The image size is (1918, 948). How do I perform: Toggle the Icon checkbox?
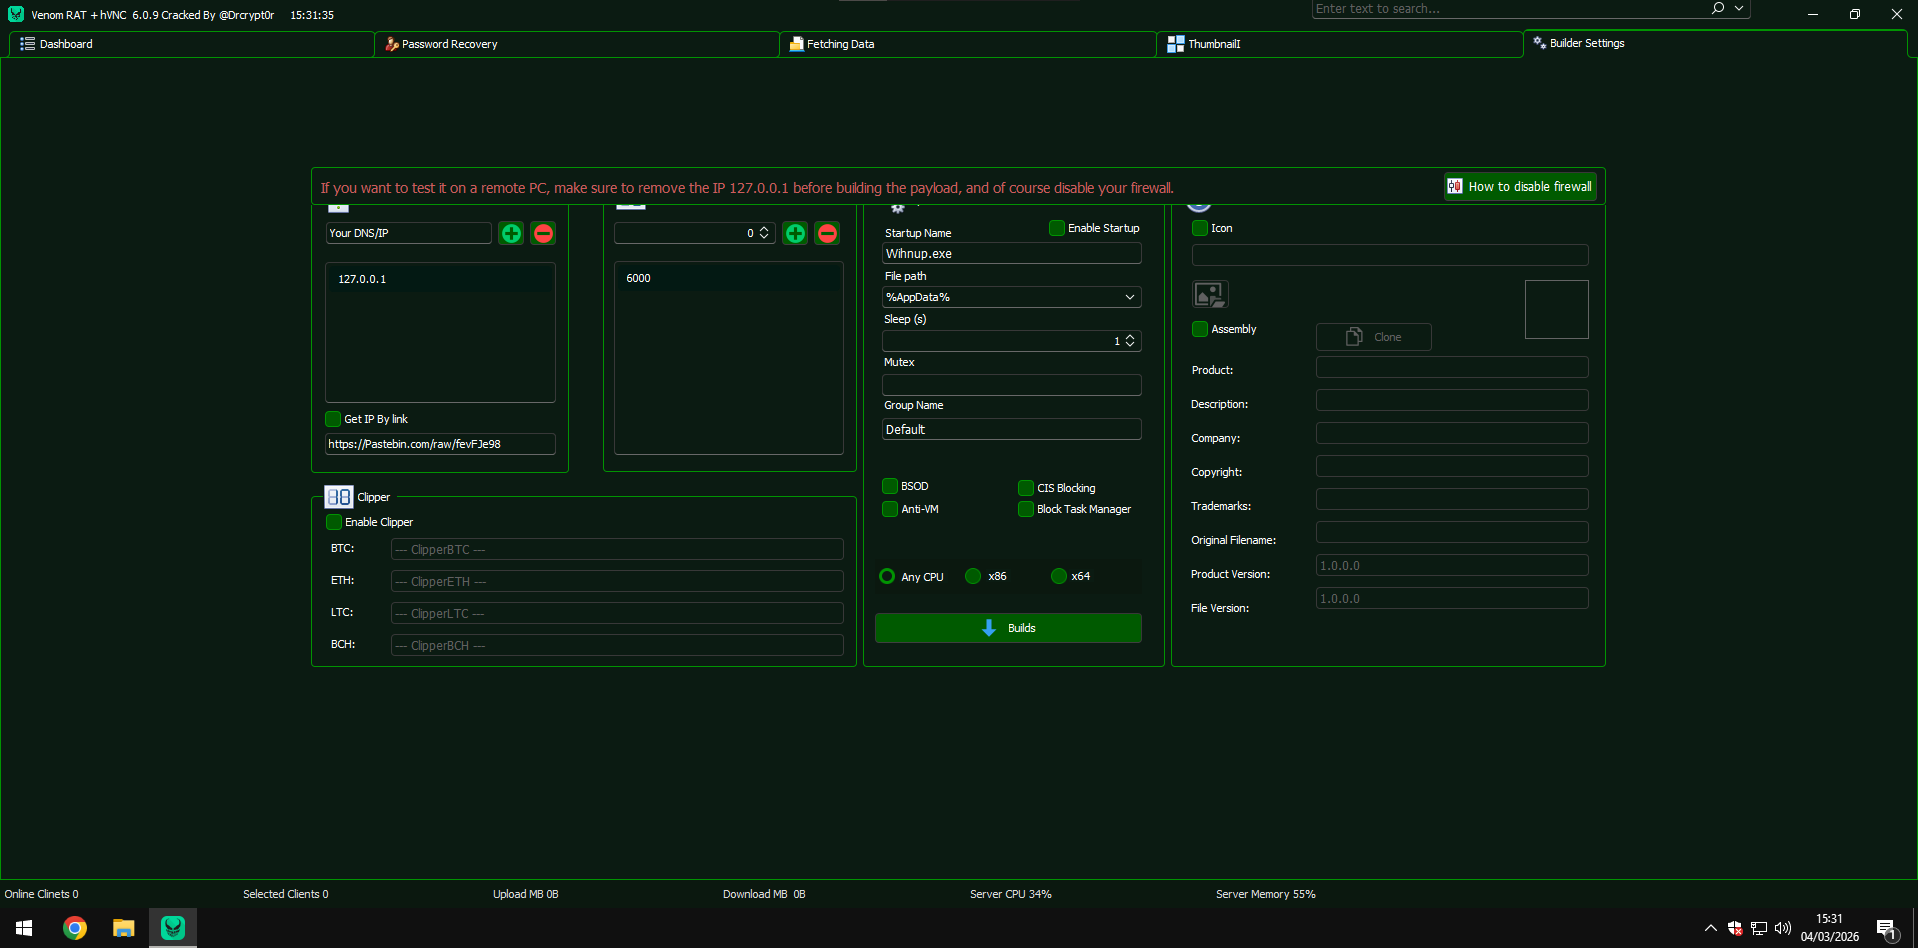point(1200,228)
